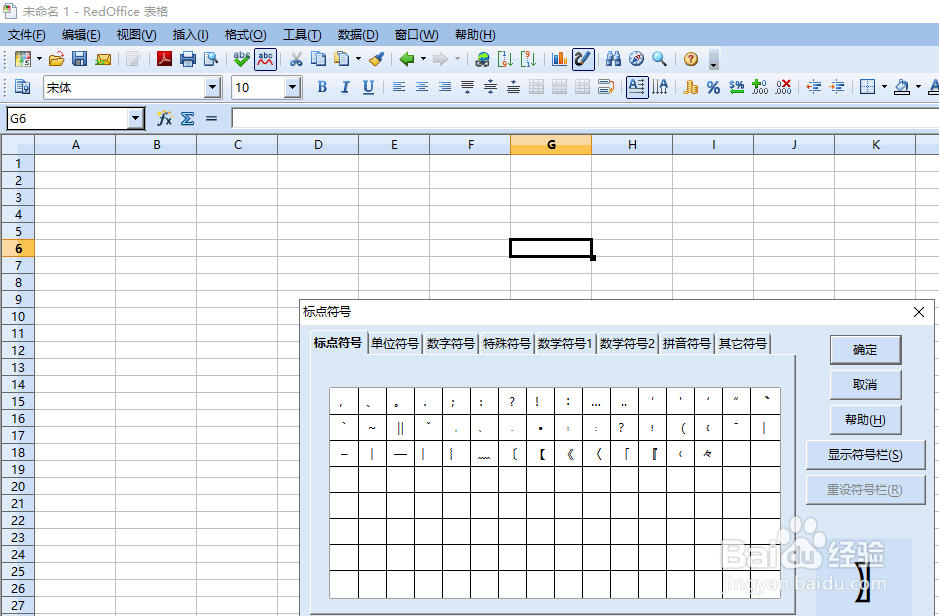Viewport: 939px width, 616px height.
Task: Open the 插入 menu
Action: click(190, 34)
